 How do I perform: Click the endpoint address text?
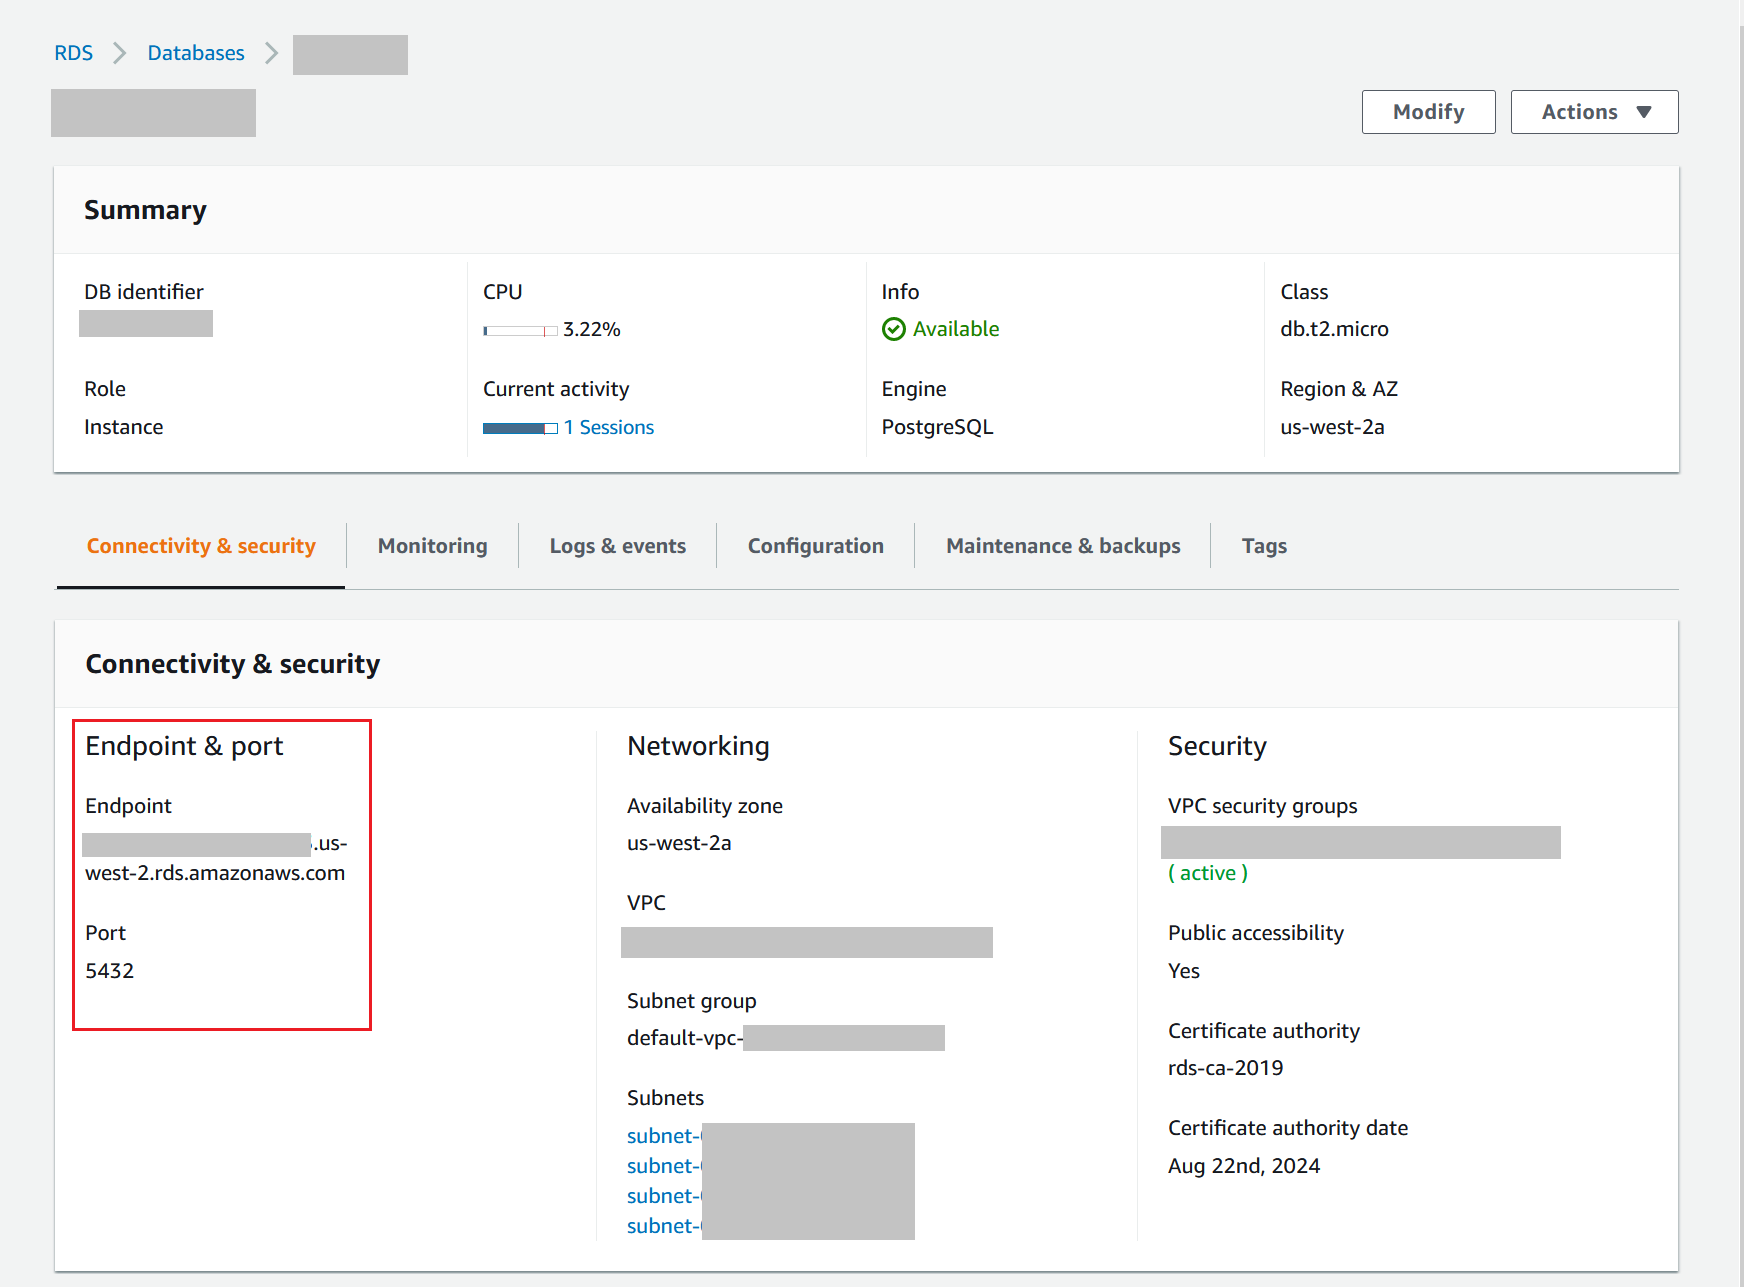point(215,872)
